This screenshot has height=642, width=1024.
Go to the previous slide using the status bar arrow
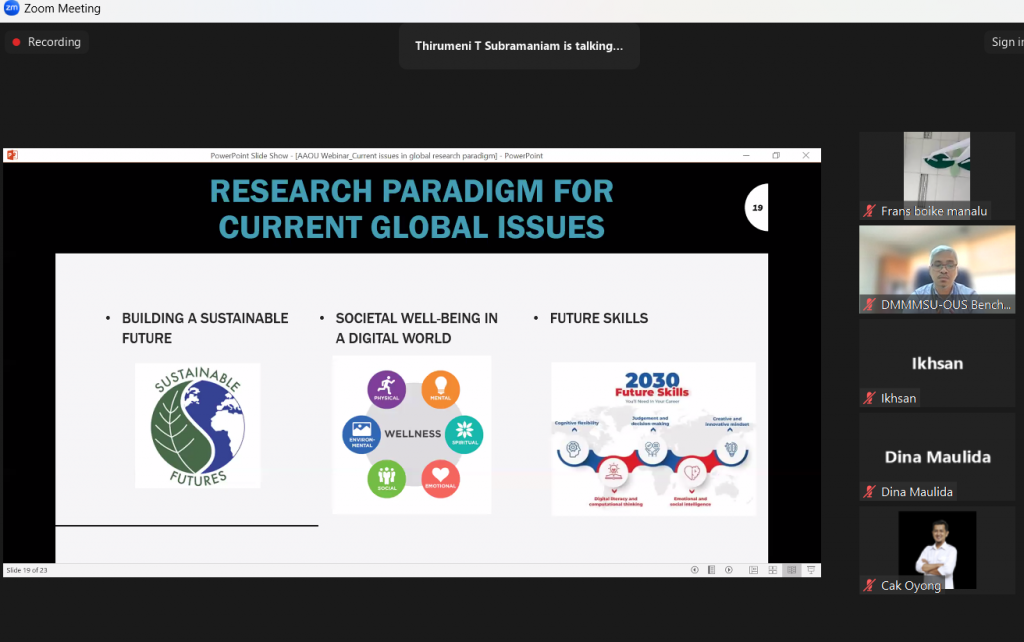694,570
